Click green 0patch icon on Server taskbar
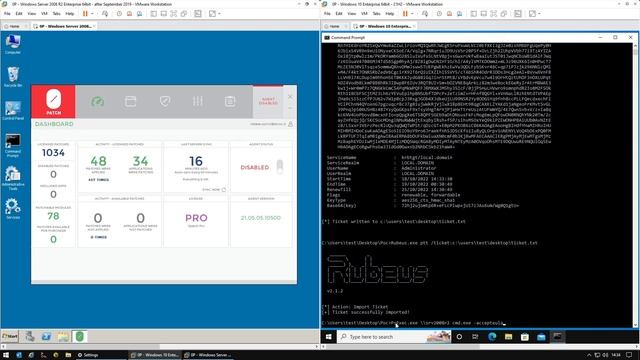The image size is (640, 360). pyautogui.click(x=80, y=336)
